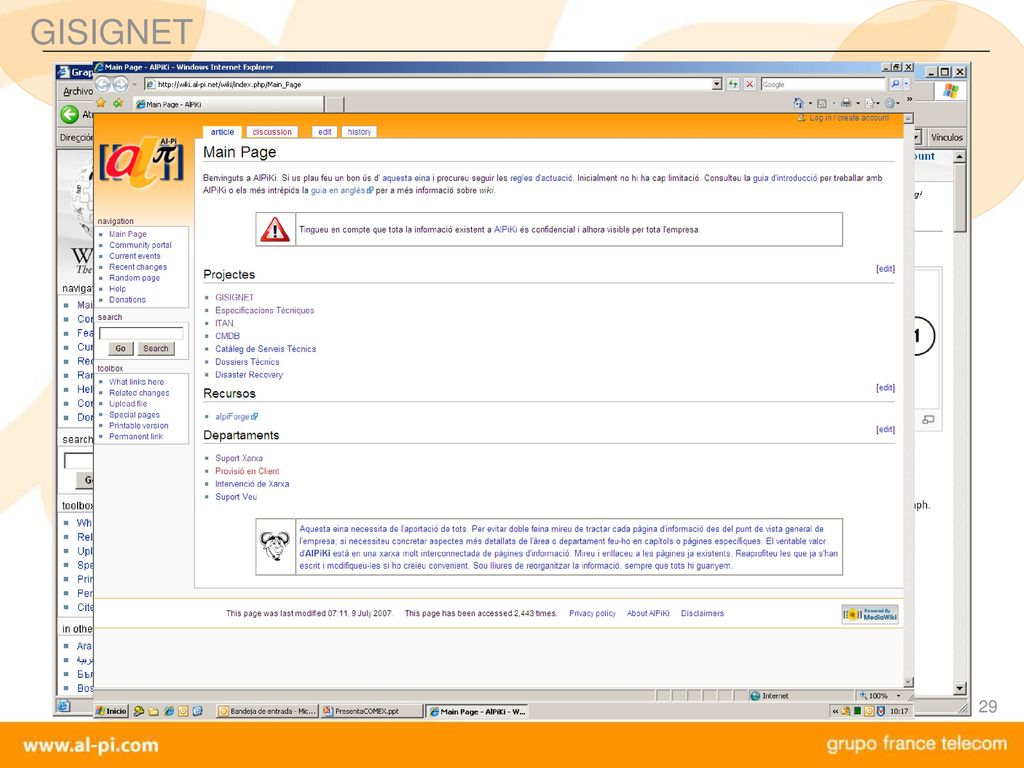Open Provisió en Client department link

pos(247,471)
